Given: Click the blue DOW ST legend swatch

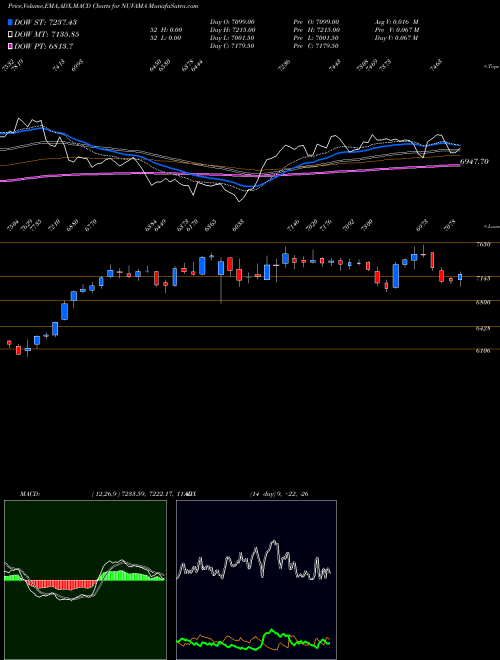Looking at the screenshot, I should (x=10, y=22).
